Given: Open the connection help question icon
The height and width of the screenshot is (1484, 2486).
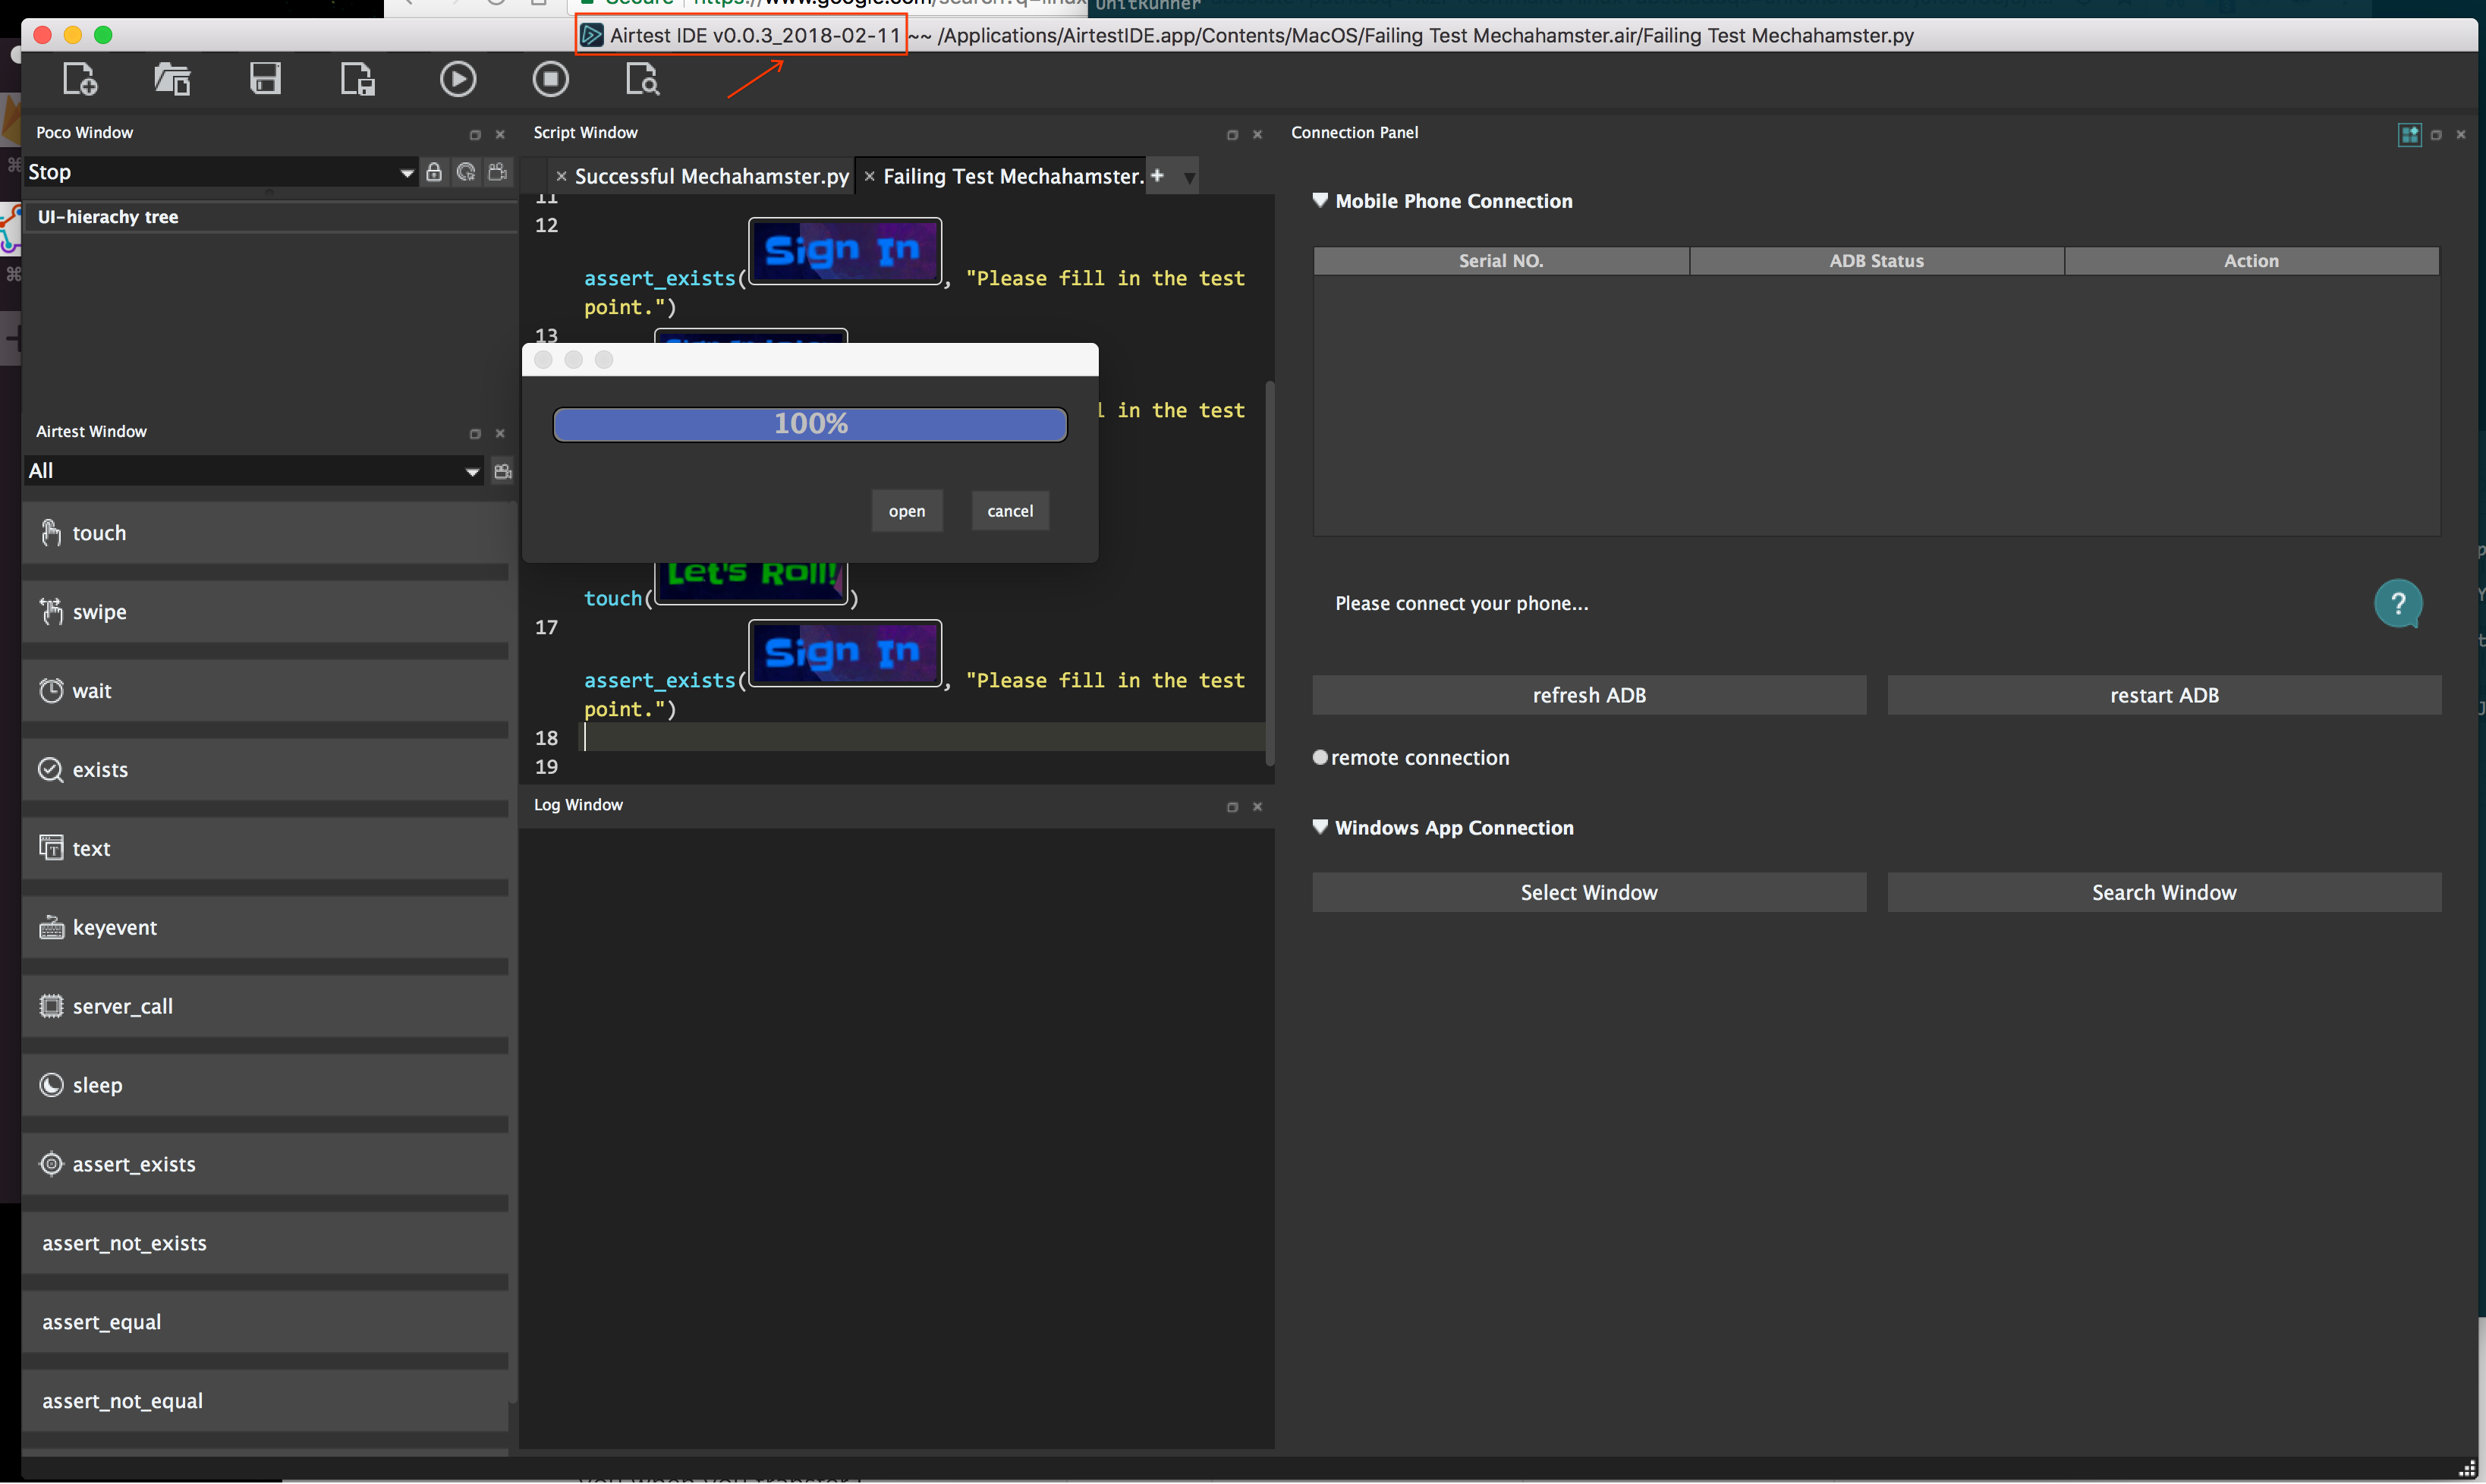Looking at the screenshot, I should (x=2398, y=604).
